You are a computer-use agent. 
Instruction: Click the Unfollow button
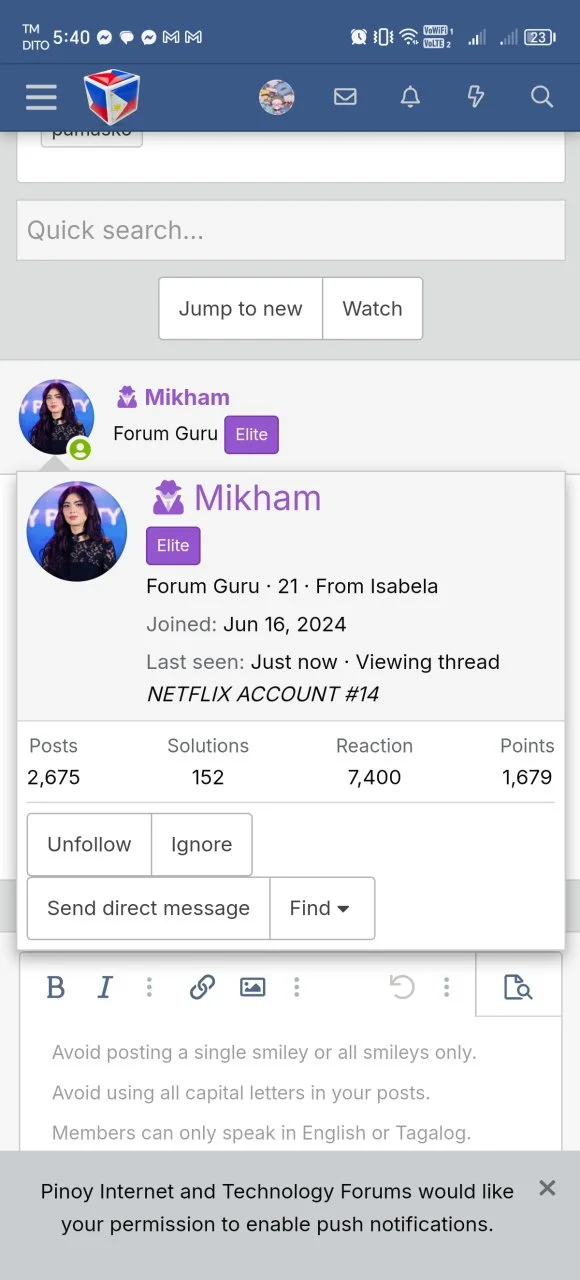(89, 844)
